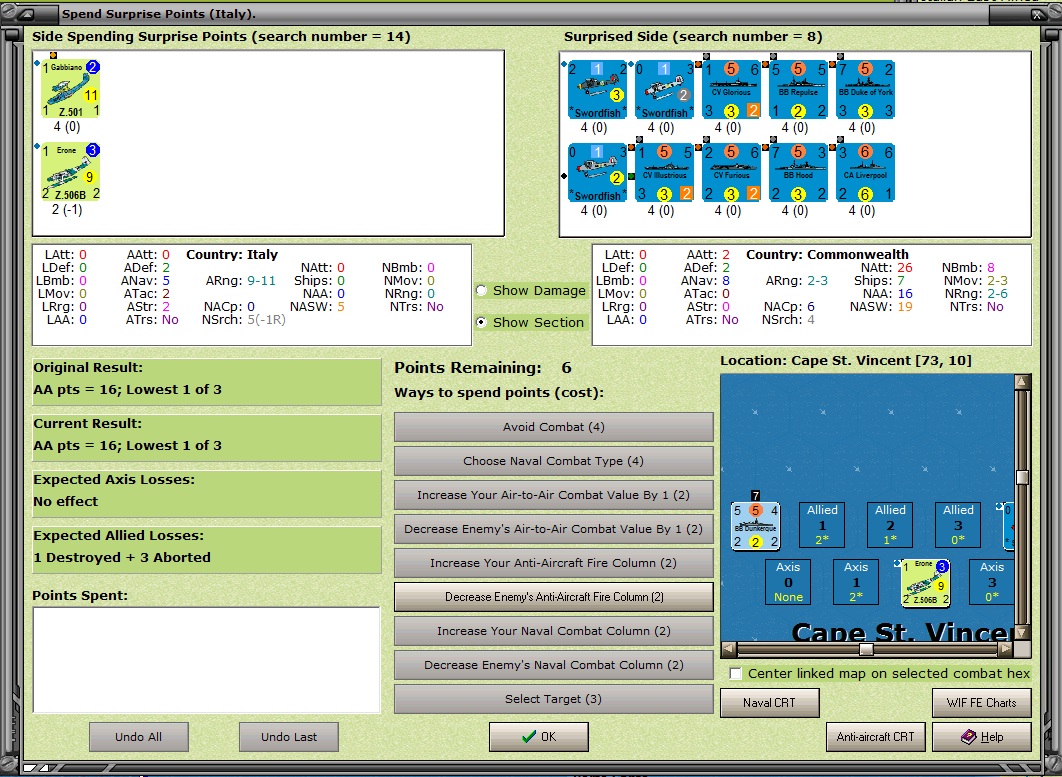The width and height of the screenshot is (1062, 777).
Task: Click the Allied 1 sea box
Action: pyautogui.click(x=822, y=524)
